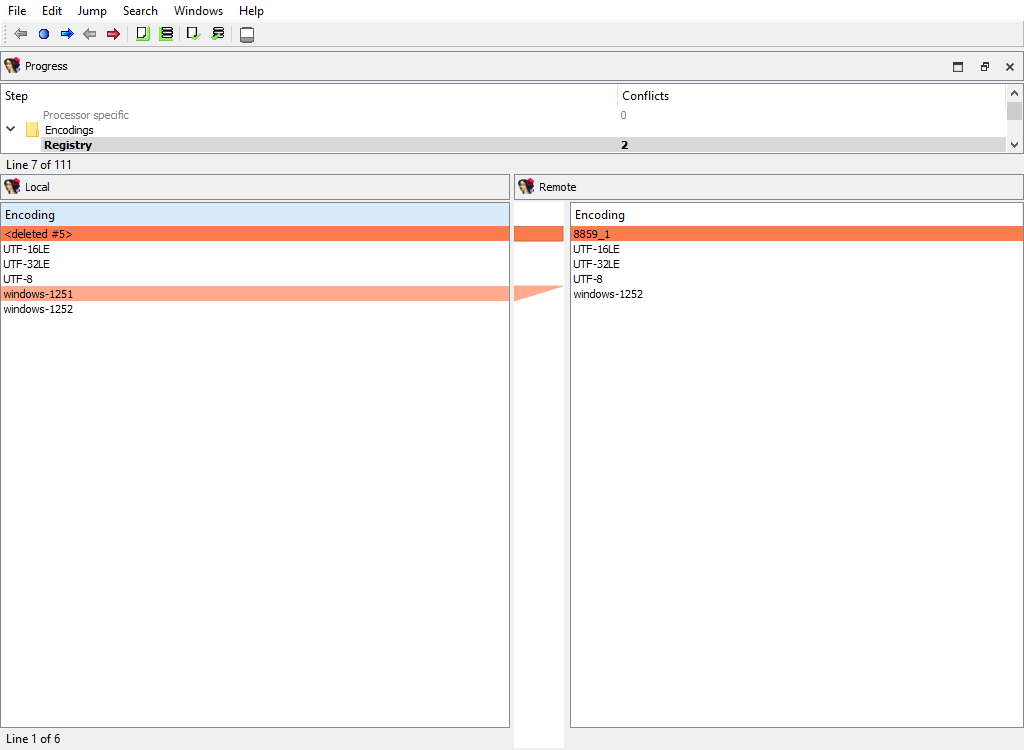
Task: Jump to the previous change arrow icon
Action: (19, 33)
